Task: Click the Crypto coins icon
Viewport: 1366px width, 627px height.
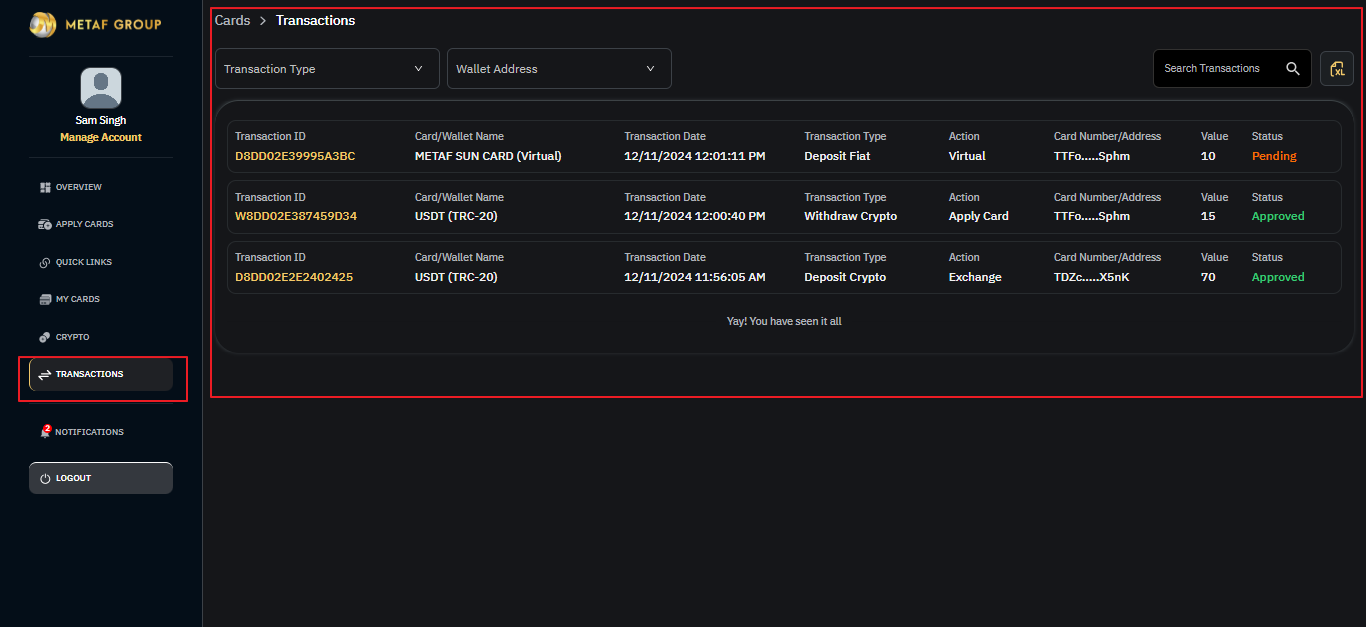Action: (45, 337)
